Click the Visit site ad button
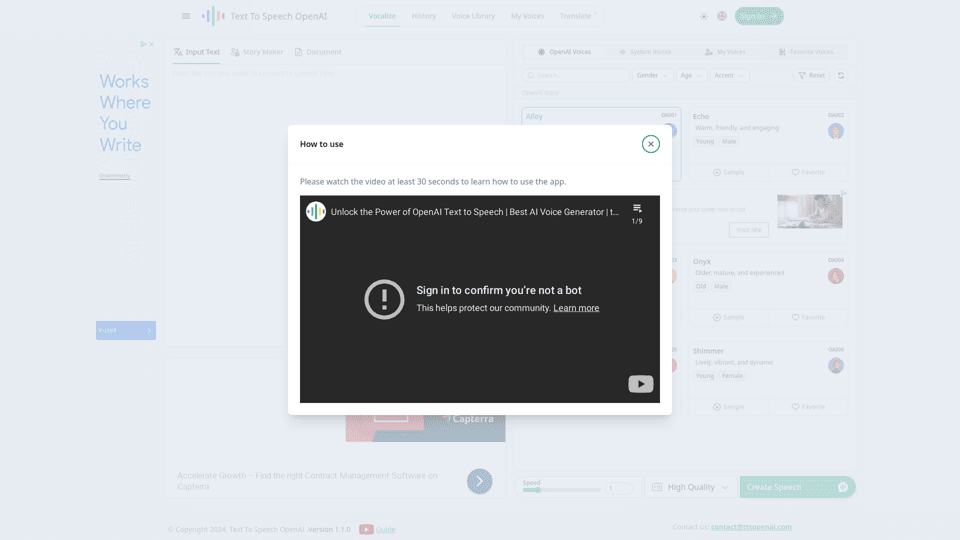 point(748,230)
